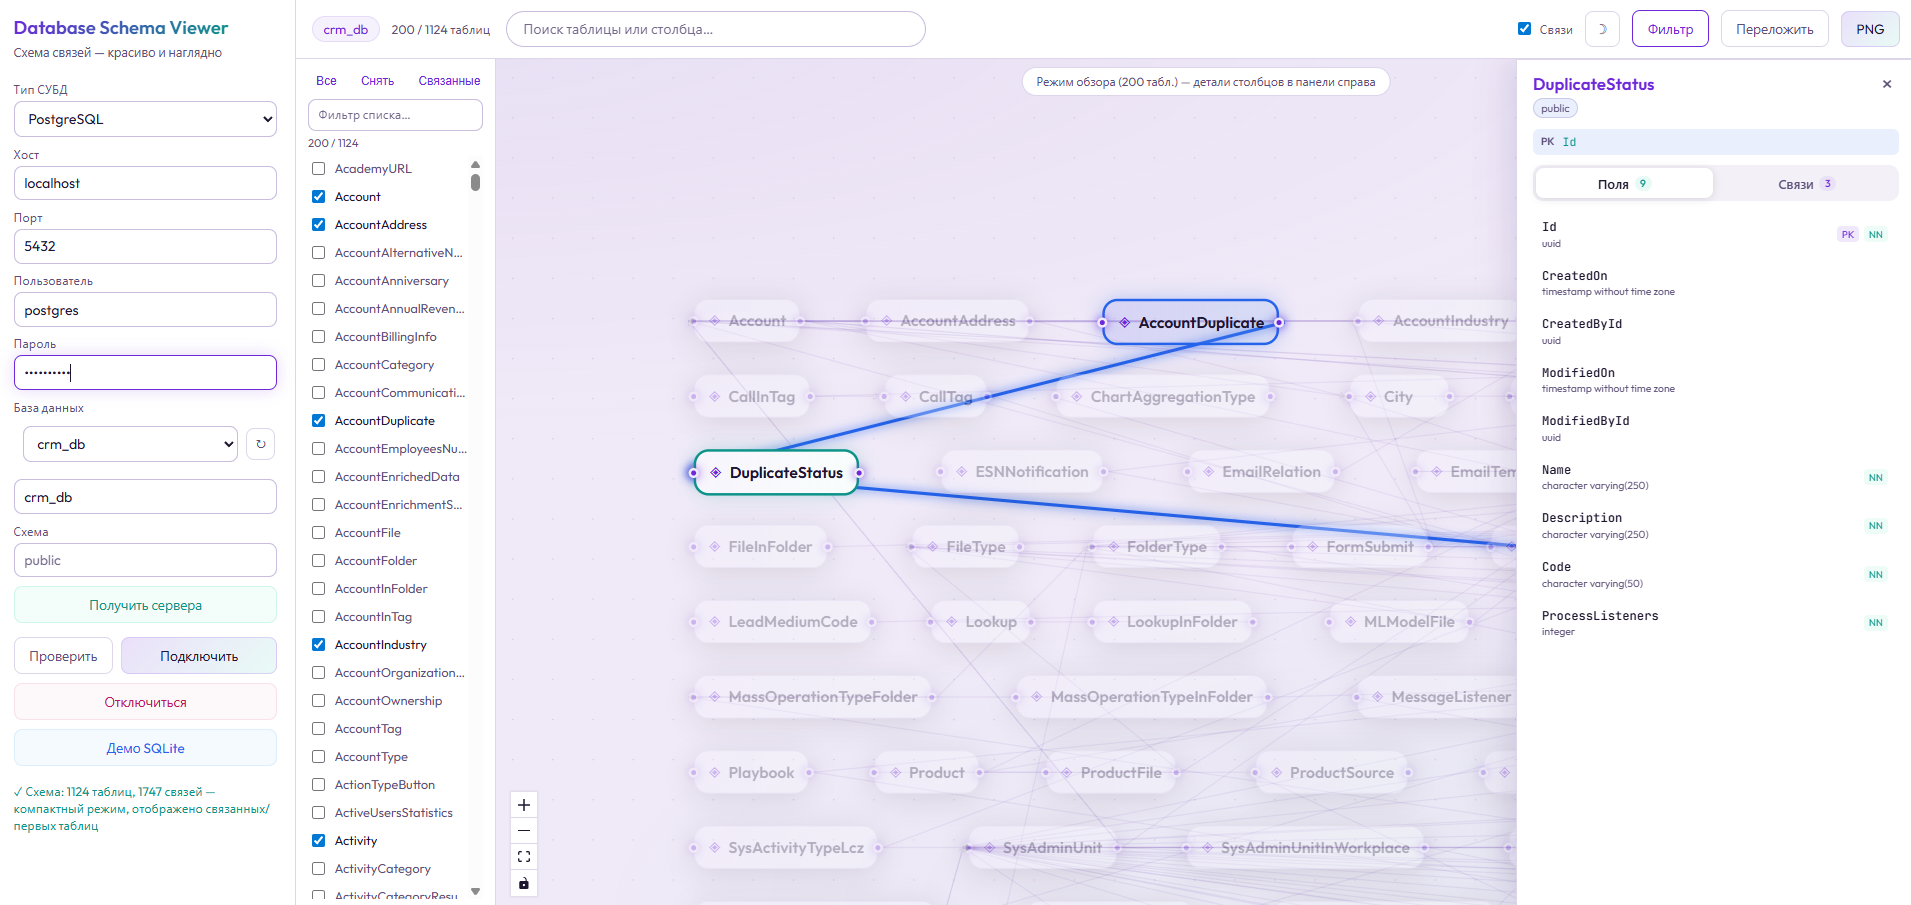
Task: Check the AccountTag checkbox
Action: 318,729
